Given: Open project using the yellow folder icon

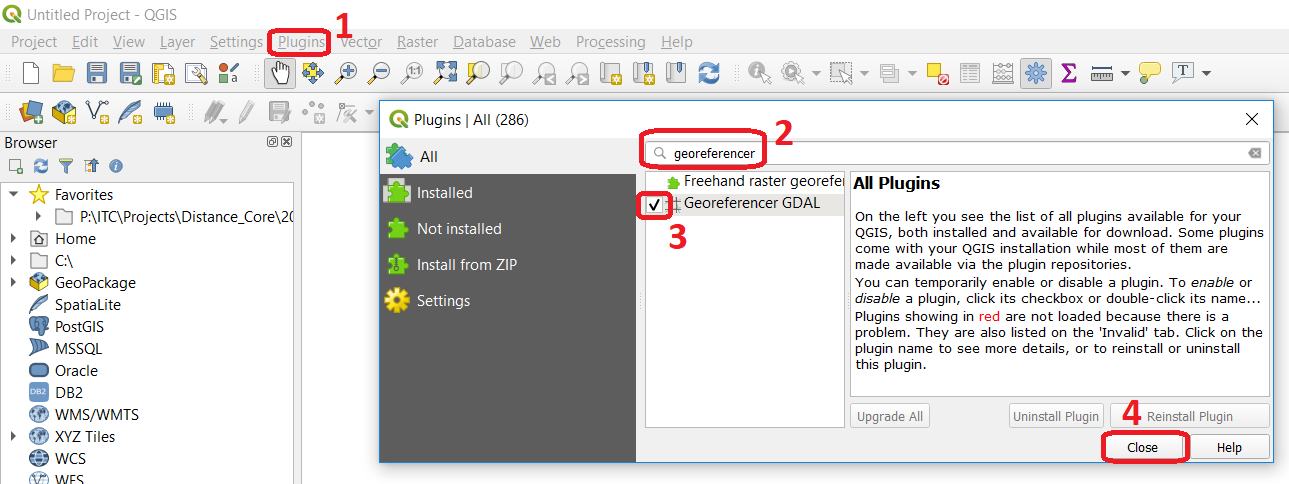Looking at the screenshot, I should click(64, 73).
